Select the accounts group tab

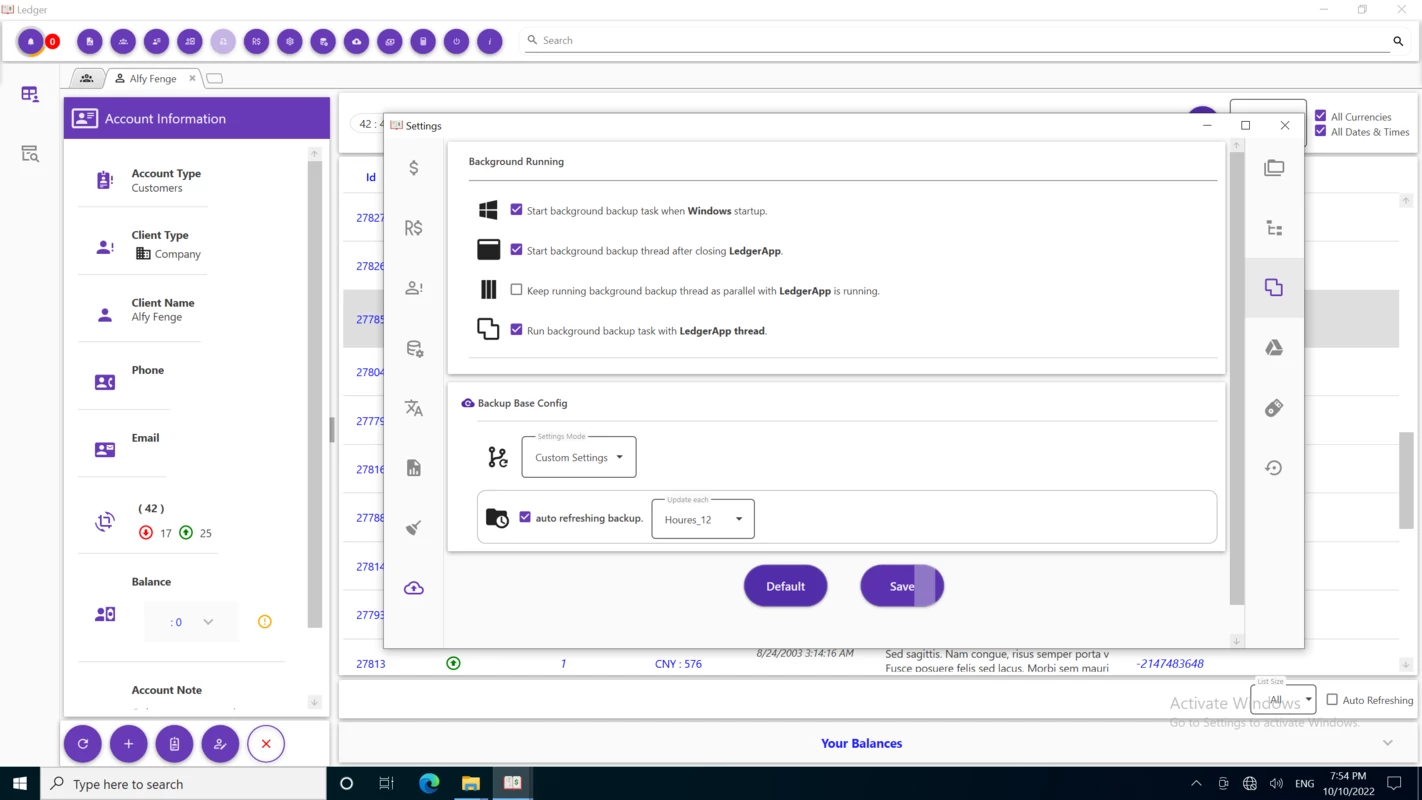coord(86,78)
